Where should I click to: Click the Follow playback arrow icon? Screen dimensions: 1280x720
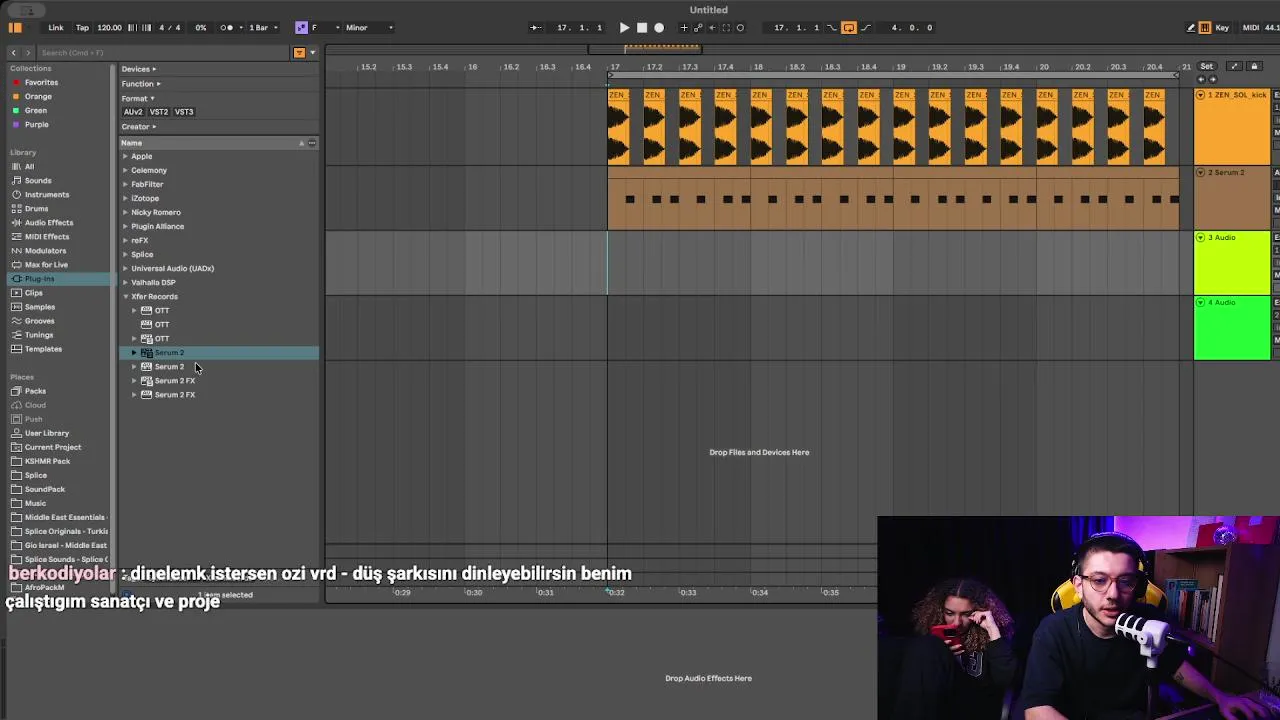pos(535,27)
